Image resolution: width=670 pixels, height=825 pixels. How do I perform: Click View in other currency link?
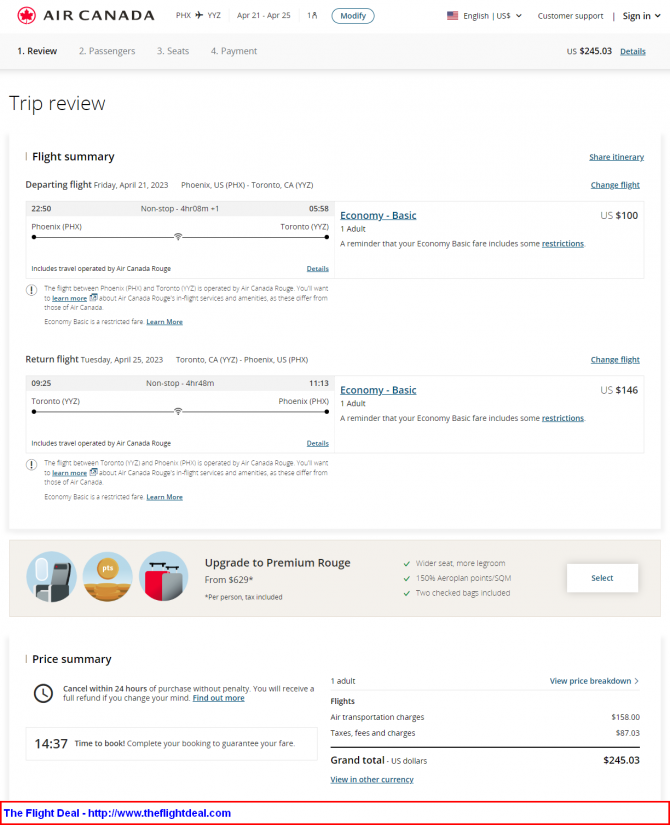click(372, 779)
